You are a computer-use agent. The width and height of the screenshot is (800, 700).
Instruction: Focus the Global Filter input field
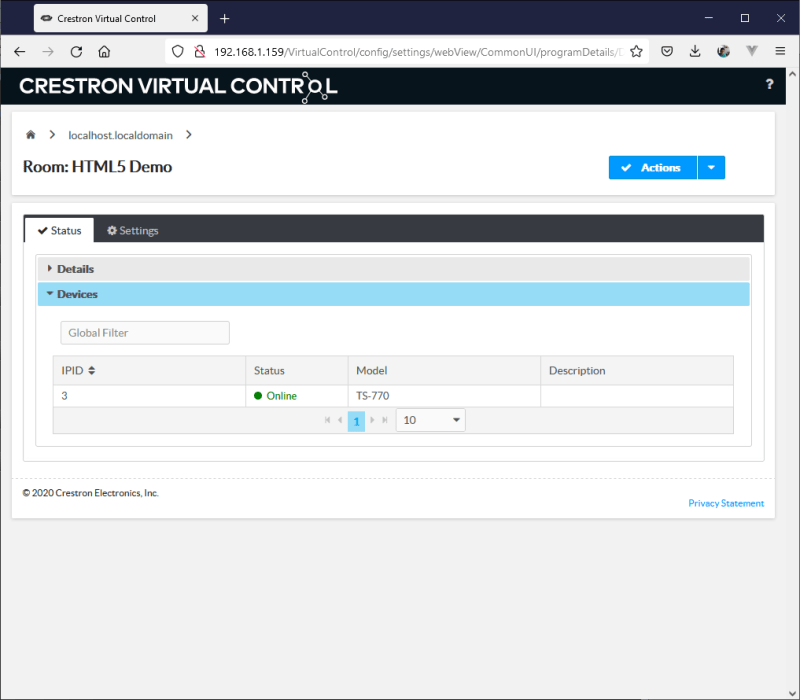pyautogui.click(x=145, y=333)
